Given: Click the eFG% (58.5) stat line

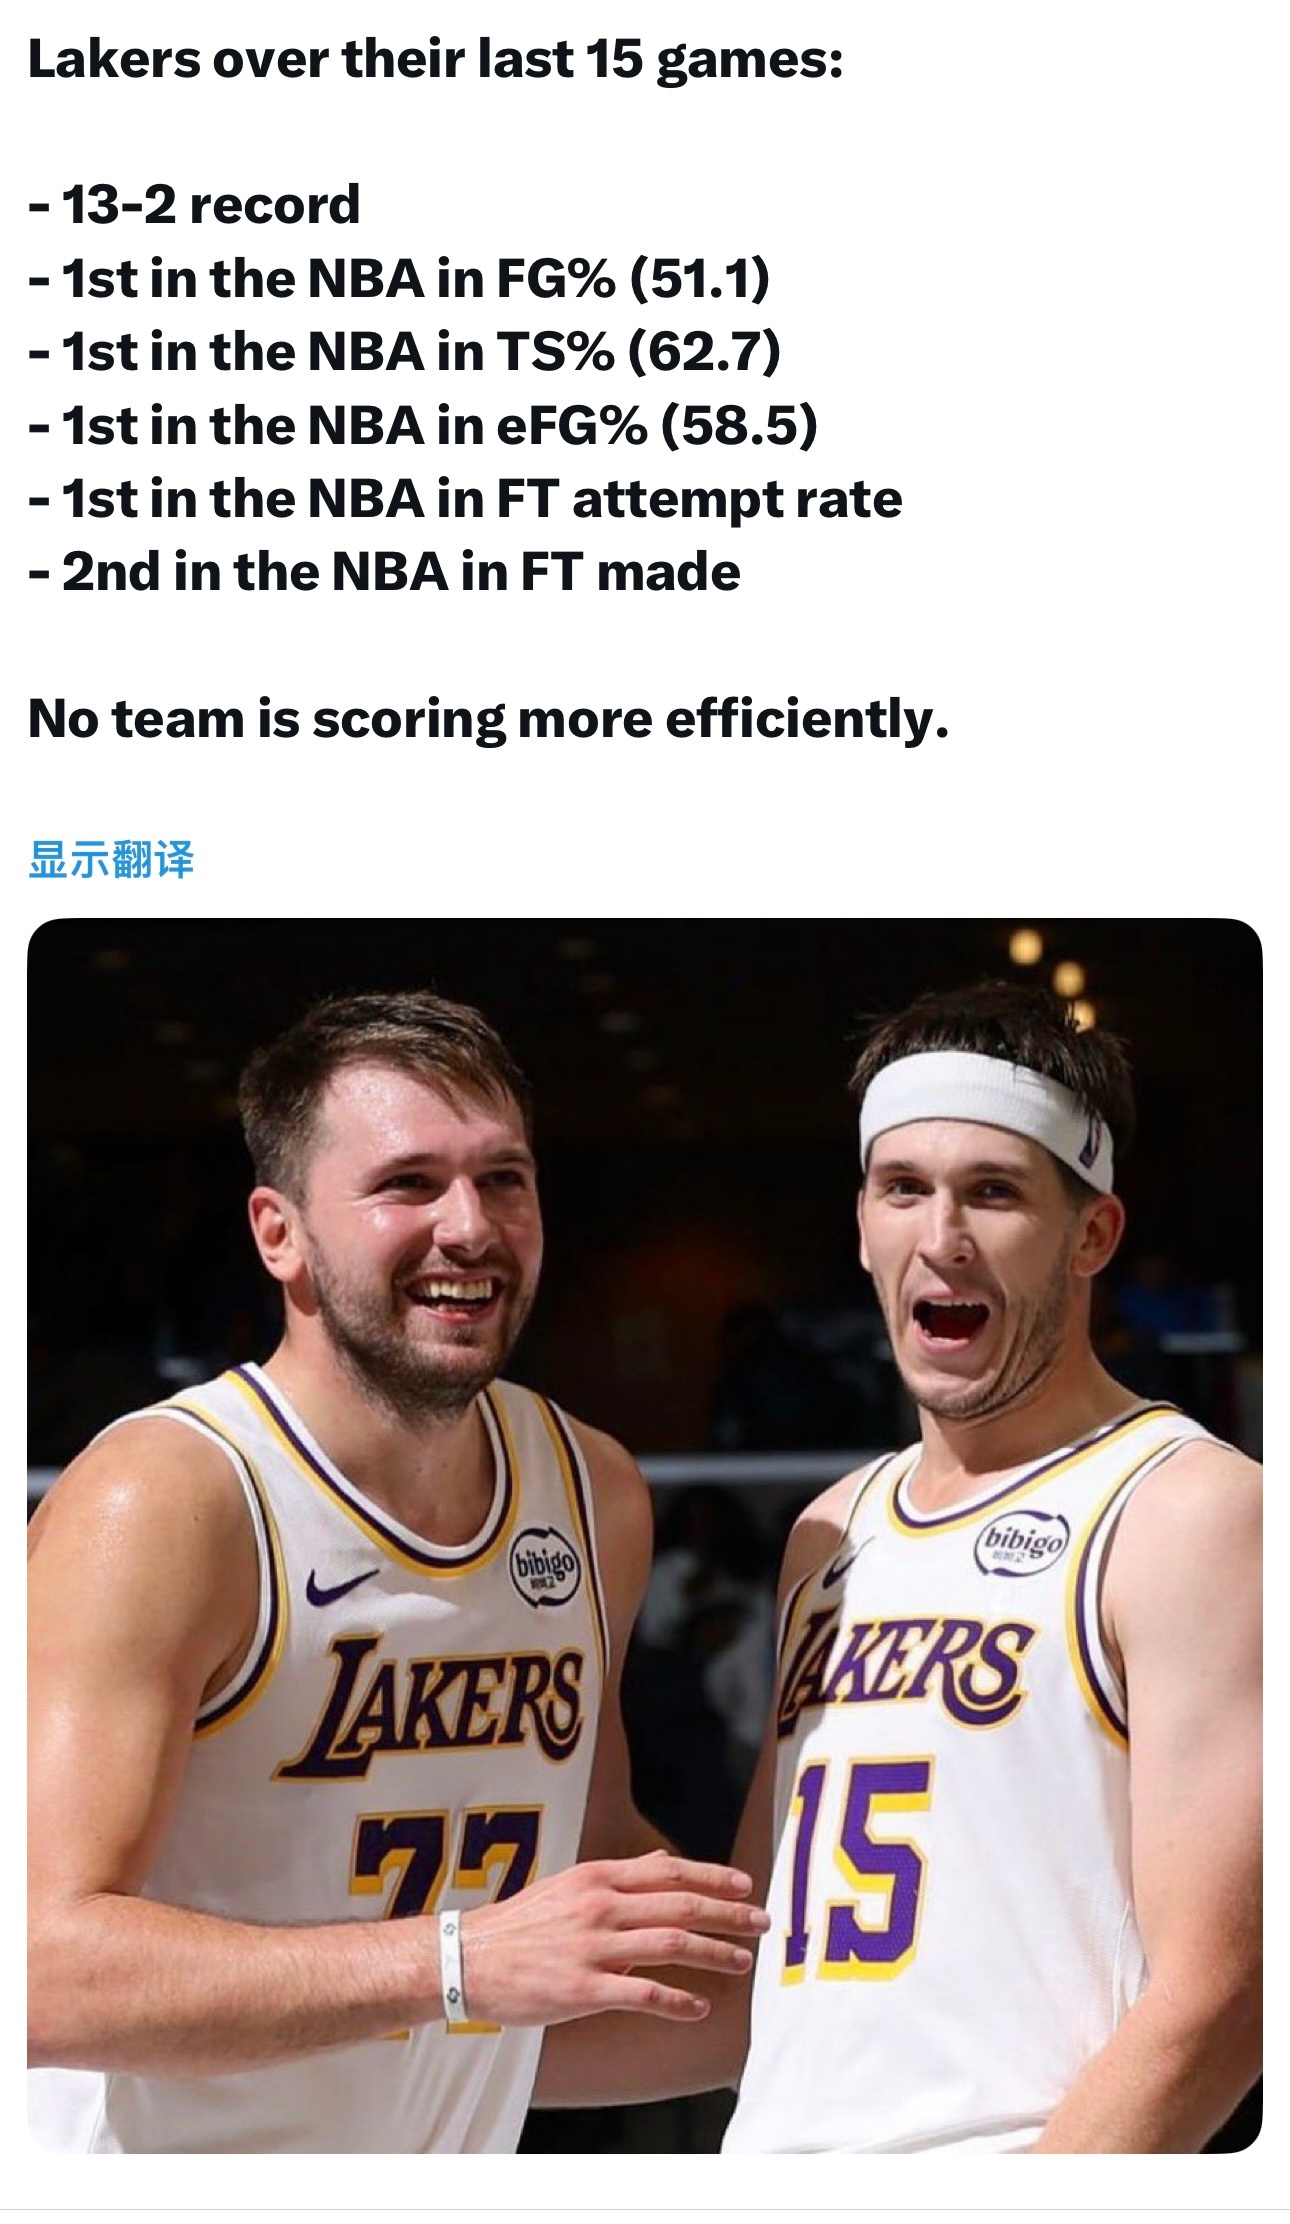Looking at the screenshot, I should tap(423, 425).
